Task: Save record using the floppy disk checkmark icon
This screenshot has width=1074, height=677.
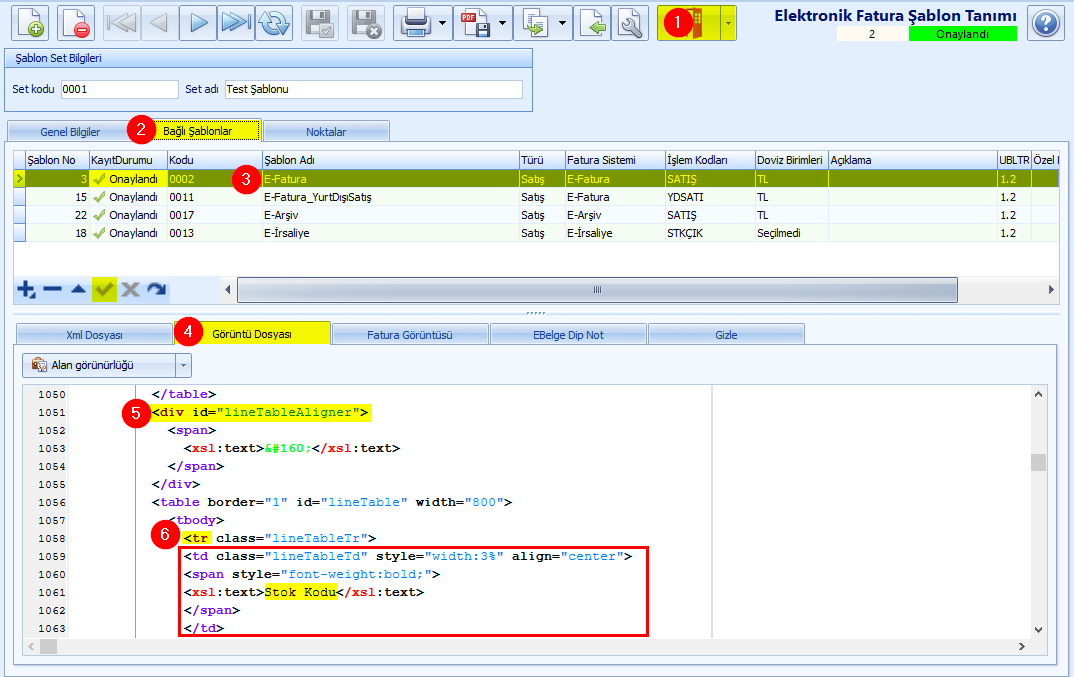Action: tap(319, 23)
